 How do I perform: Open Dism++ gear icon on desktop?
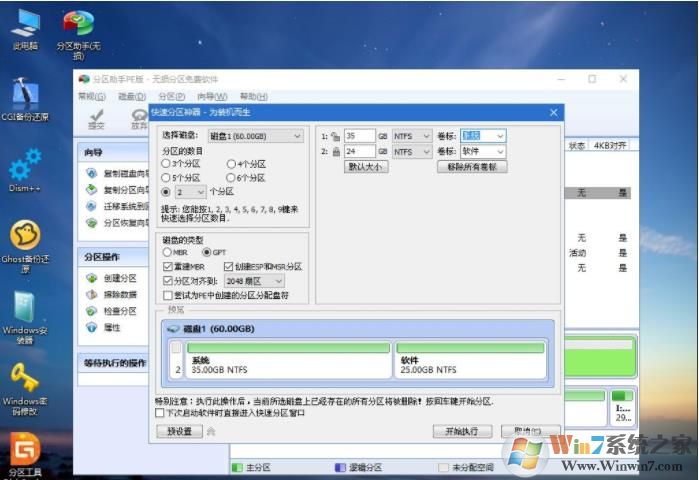(x=25, y=165)
